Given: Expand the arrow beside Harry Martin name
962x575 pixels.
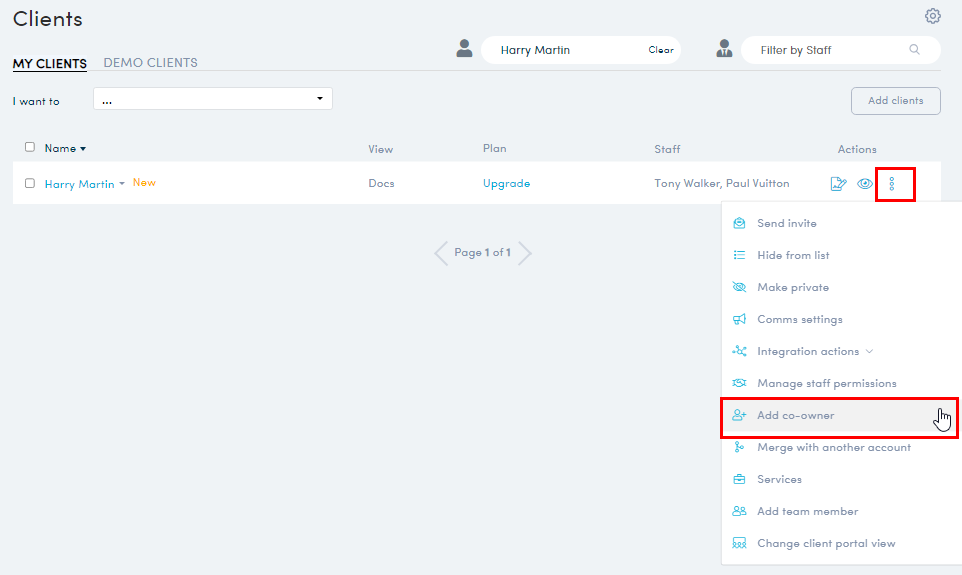Looking at the screenshot, I should tap(122, 184).
